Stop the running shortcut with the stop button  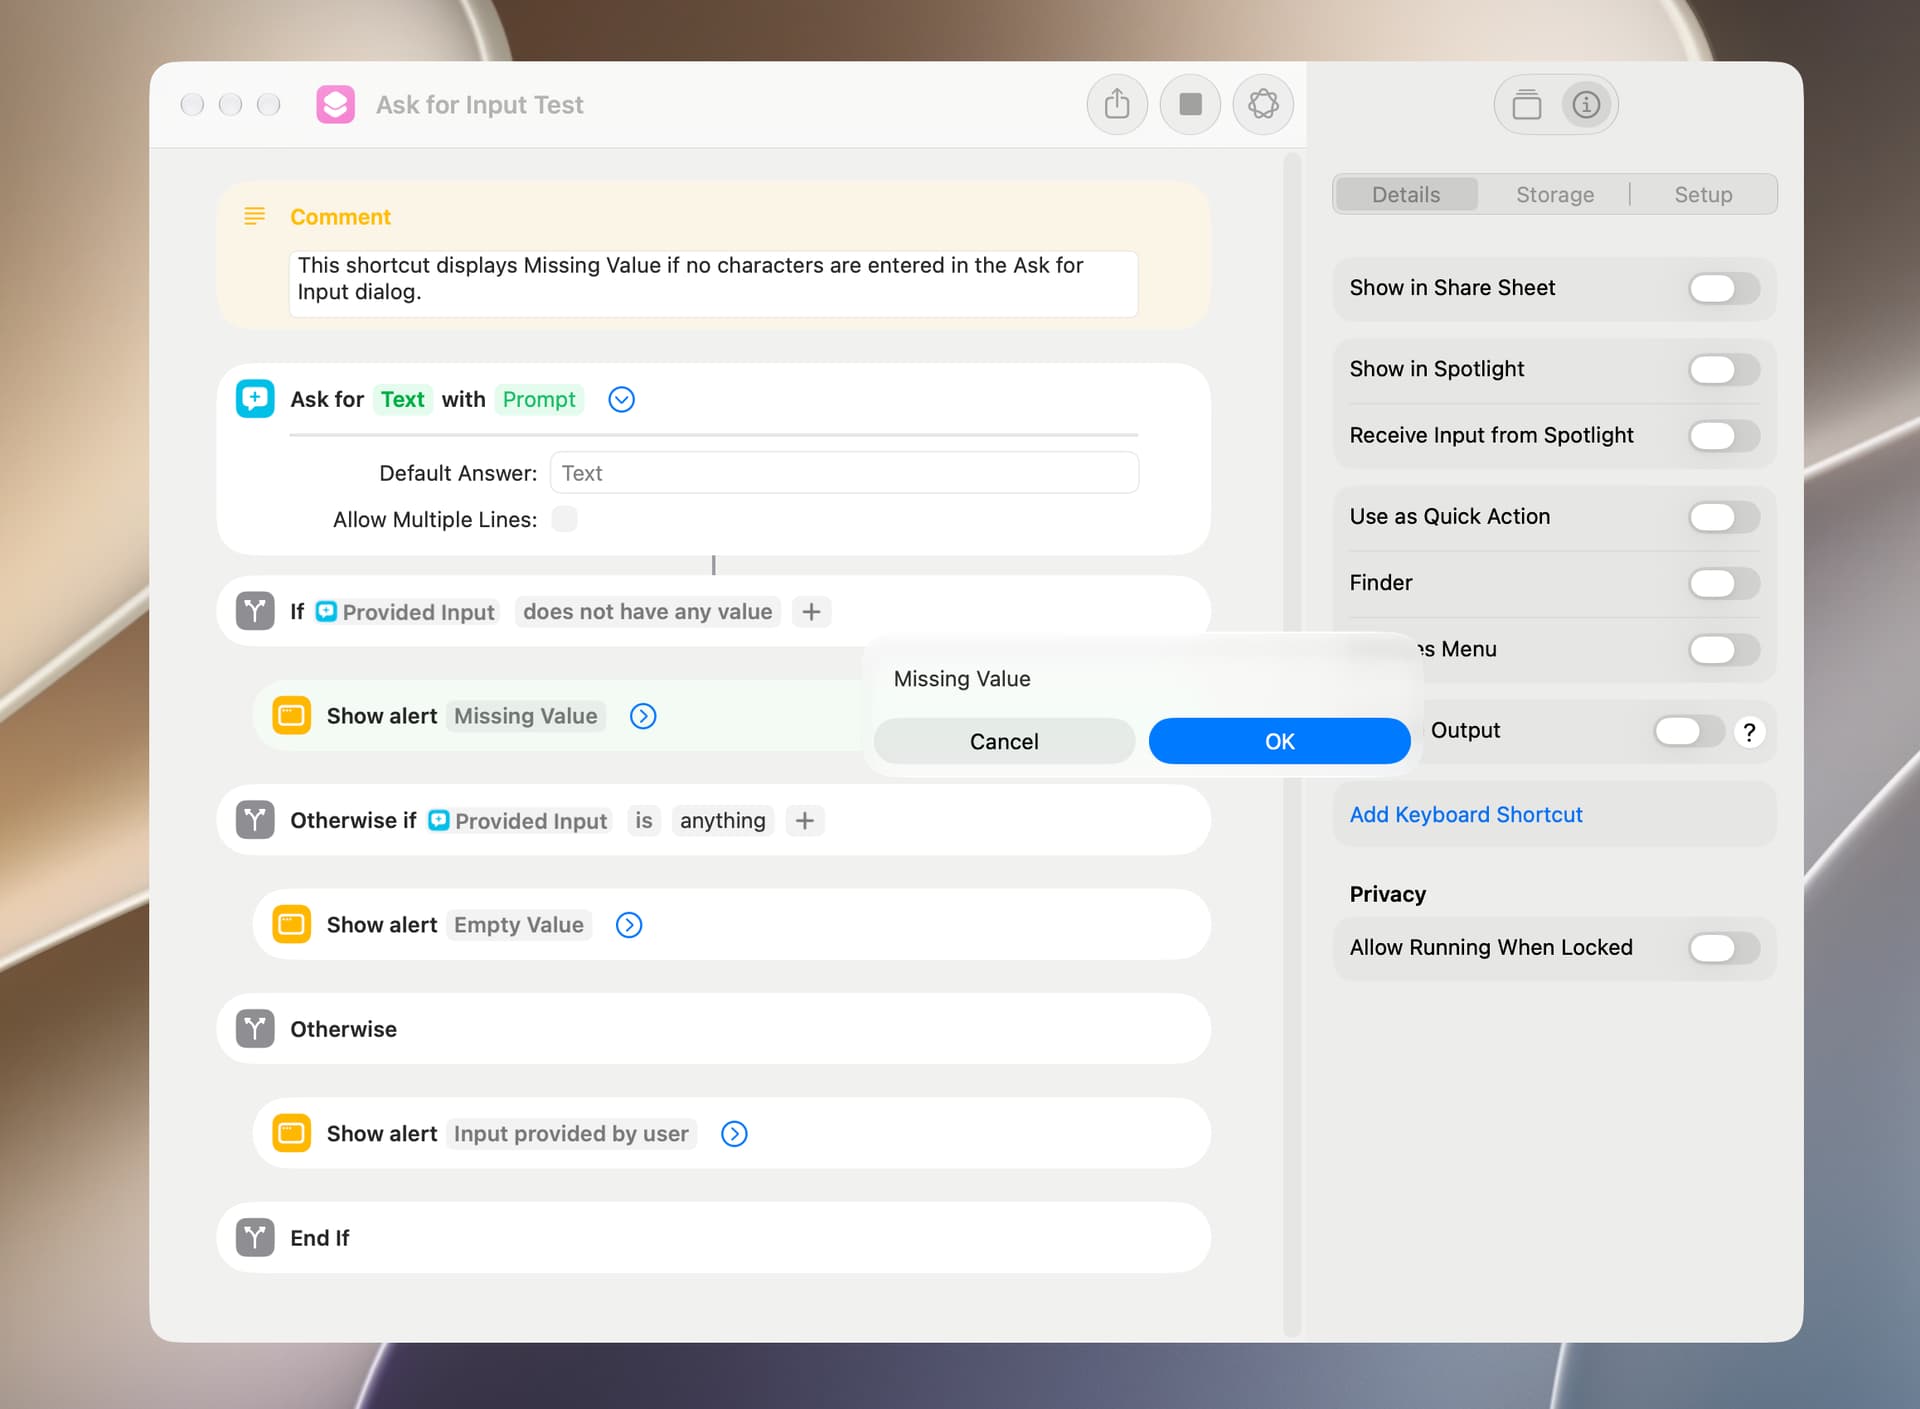tap(1190, 104)
